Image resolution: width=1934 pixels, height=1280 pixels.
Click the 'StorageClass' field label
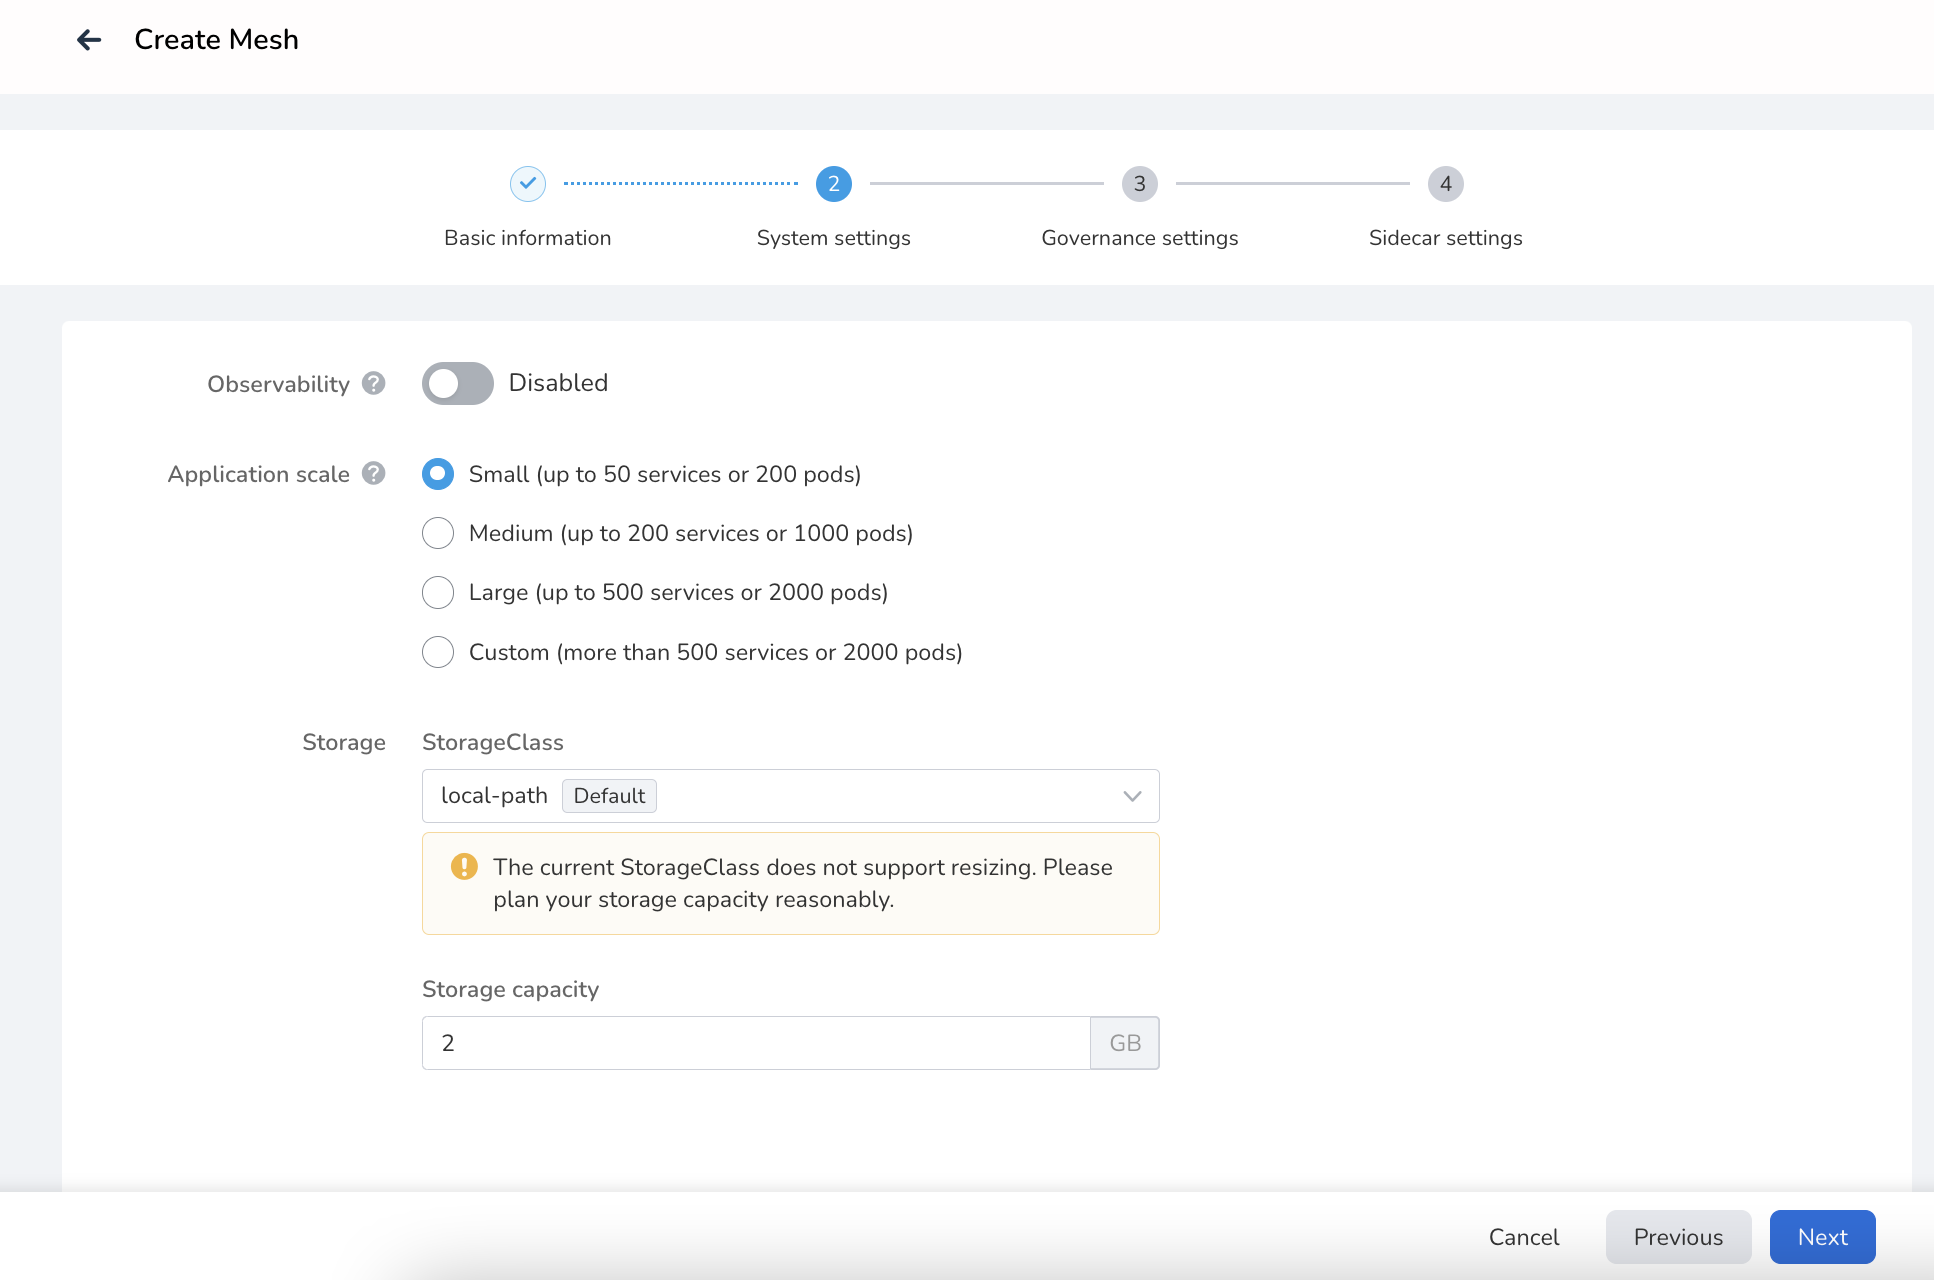[x=493, y=742]
